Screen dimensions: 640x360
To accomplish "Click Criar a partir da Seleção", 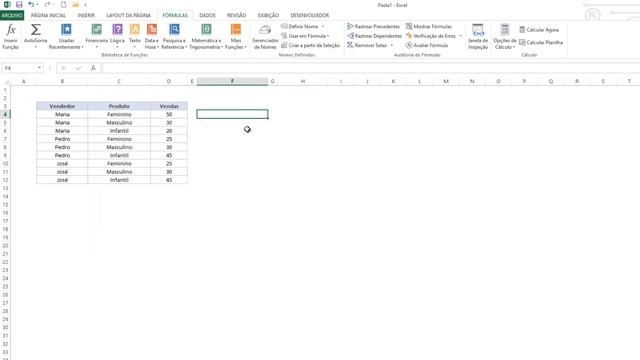I will pos(310,45).
